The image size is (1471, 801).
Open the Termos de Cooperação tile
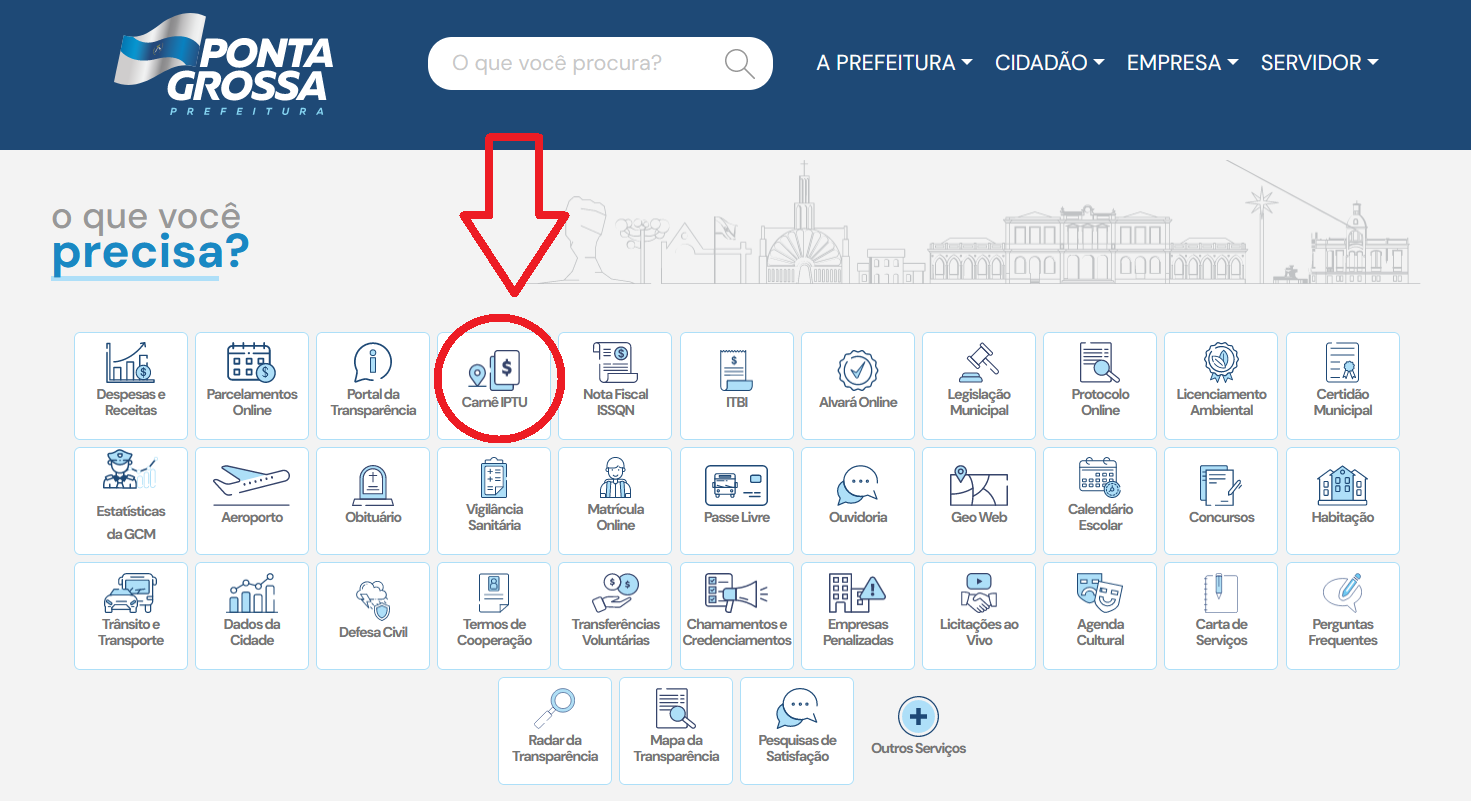point(494,616)
